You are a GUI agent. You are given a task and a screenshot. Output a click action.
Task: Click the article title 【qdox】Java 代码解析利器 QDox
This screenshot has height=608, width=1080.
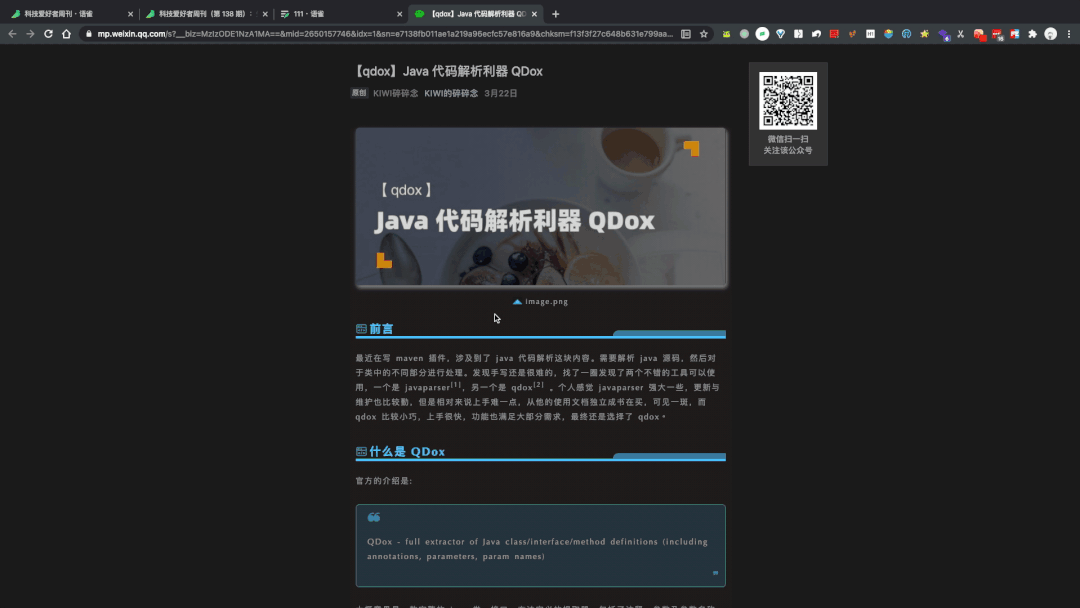click(447, 72)
